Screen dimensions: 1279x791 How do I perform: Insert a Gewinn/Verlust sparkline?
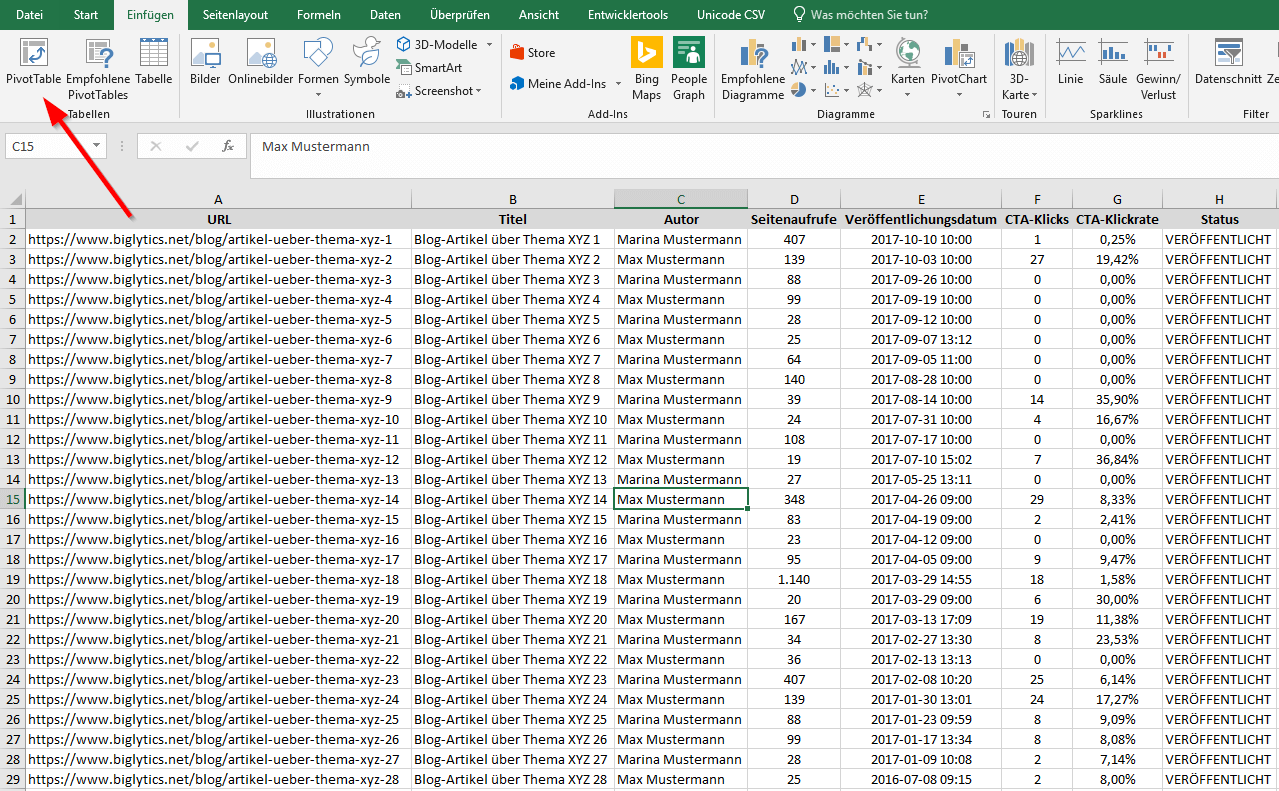1159,69
